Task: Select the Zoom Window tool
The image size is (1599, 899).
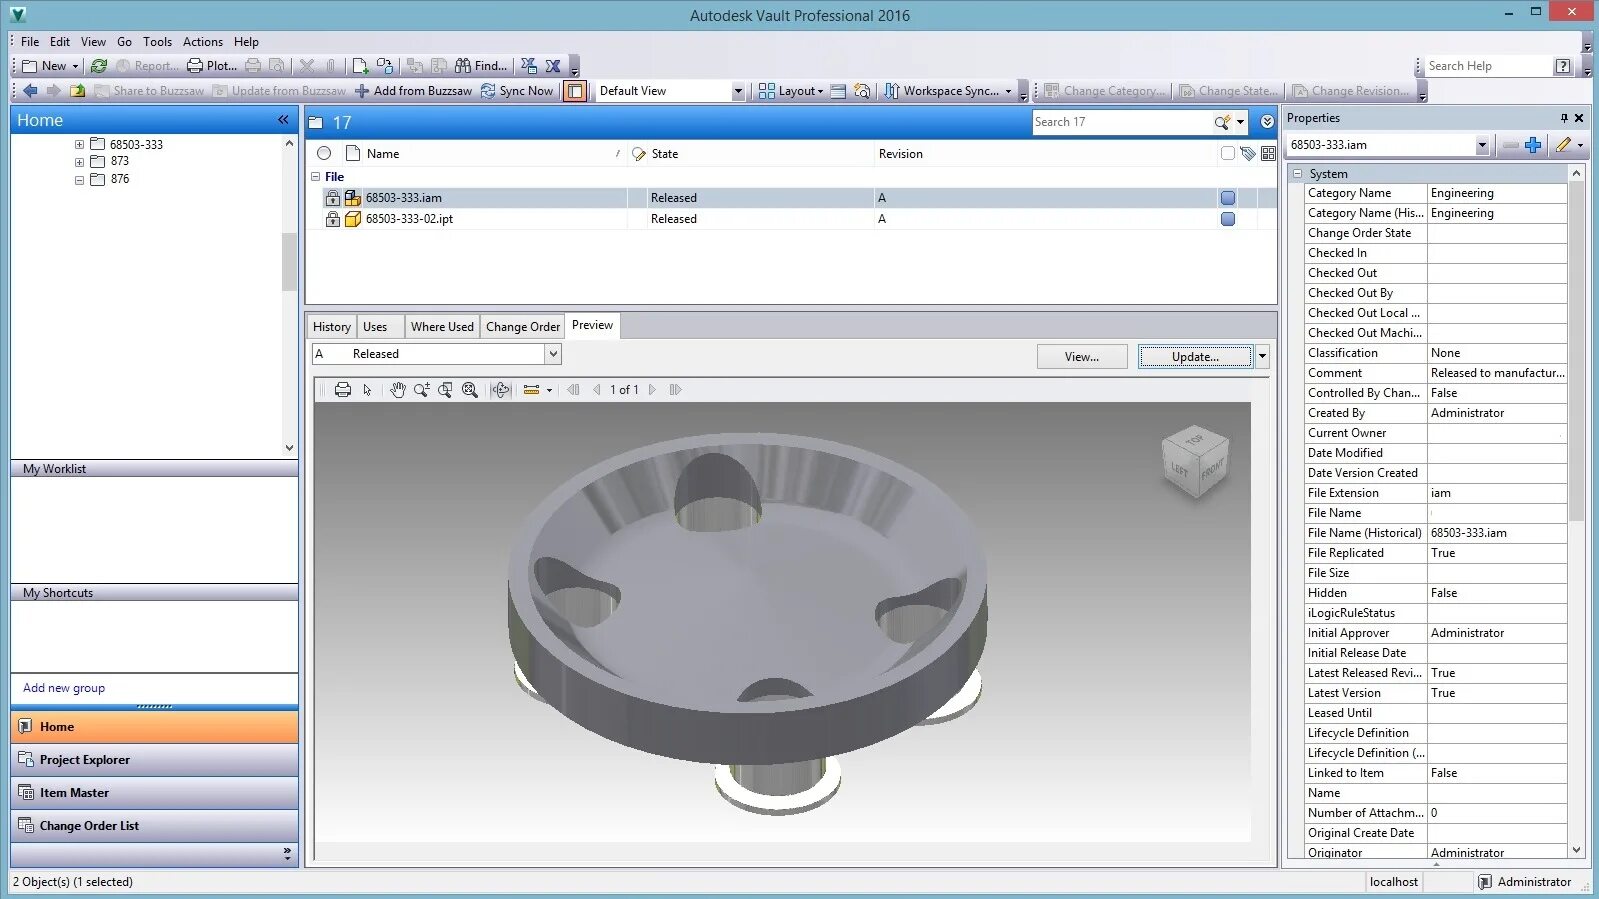Action: (x=446, y=390)
